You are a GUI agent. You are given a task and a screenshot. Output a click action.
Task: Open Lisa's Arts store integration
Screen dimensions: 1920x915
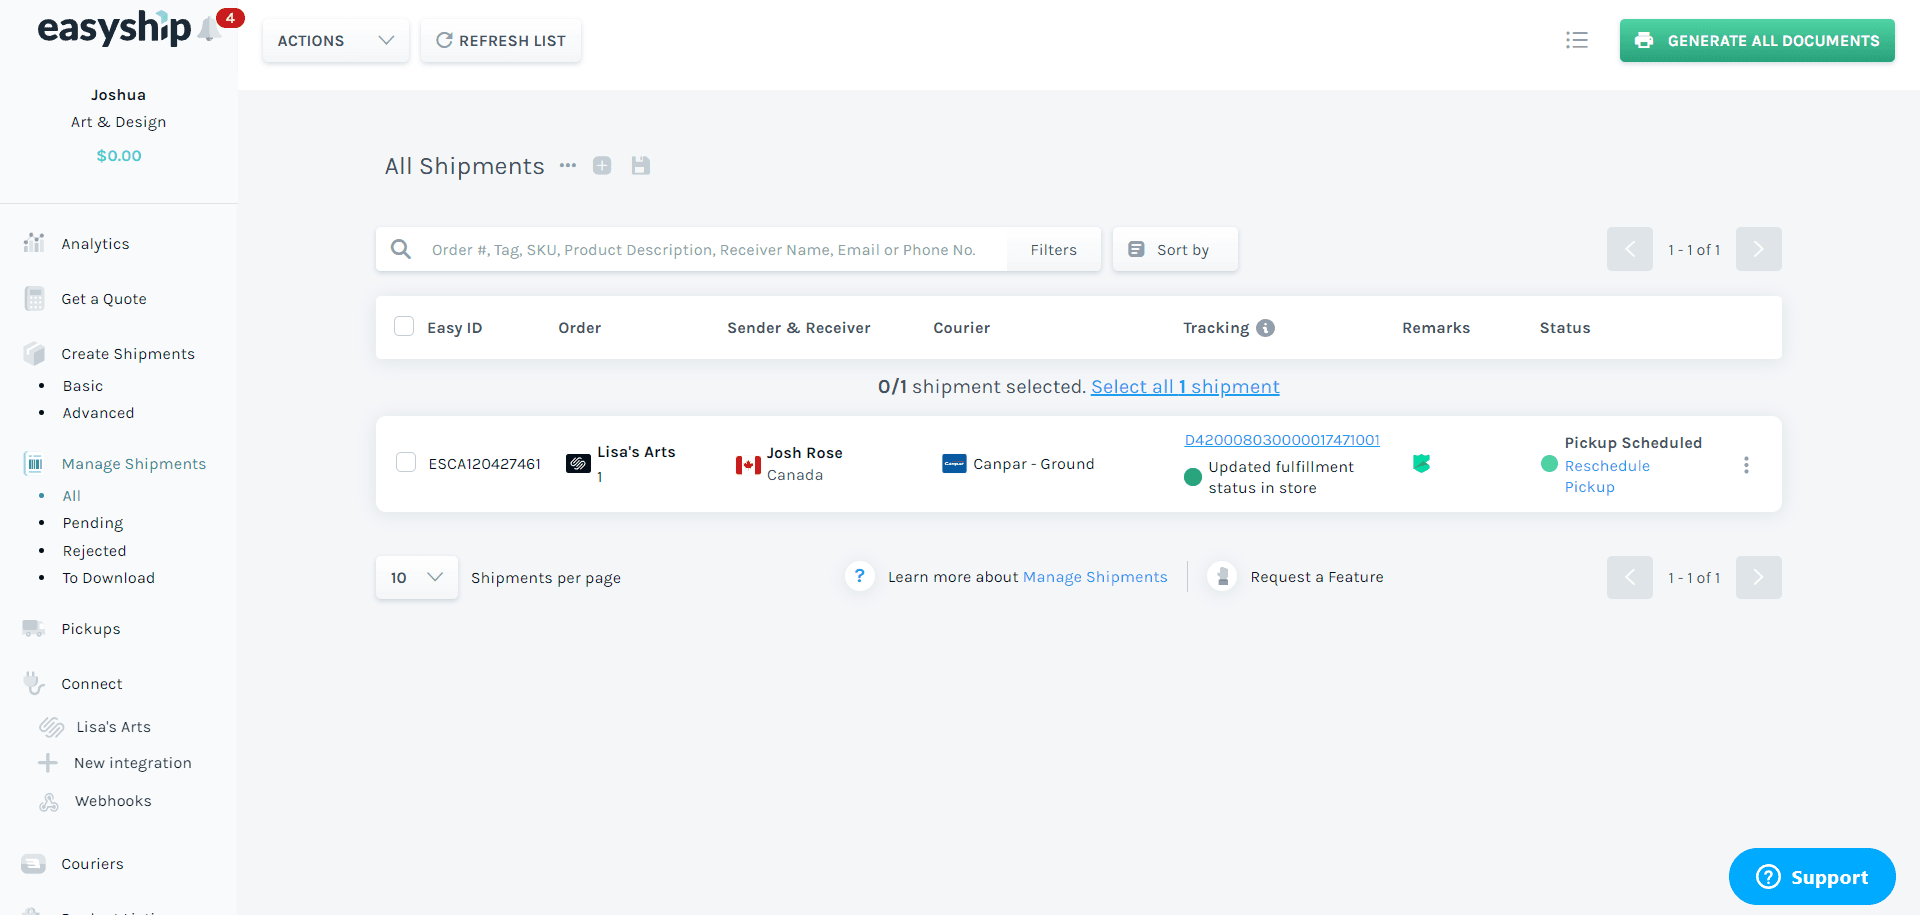click(x=113, y=727)
